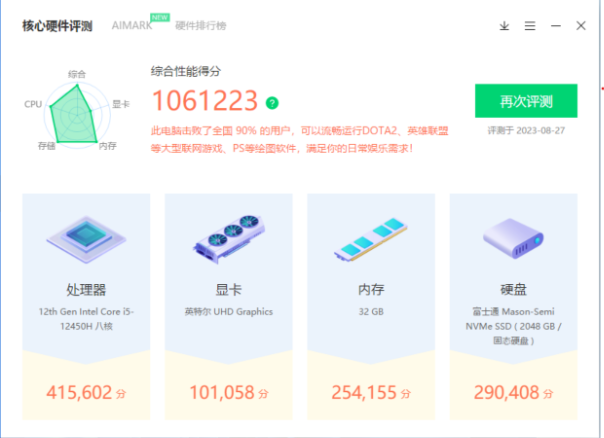Viewport: 604px width, 438px height.
Task: Click the 32 GB memory text
Action: 371,311
